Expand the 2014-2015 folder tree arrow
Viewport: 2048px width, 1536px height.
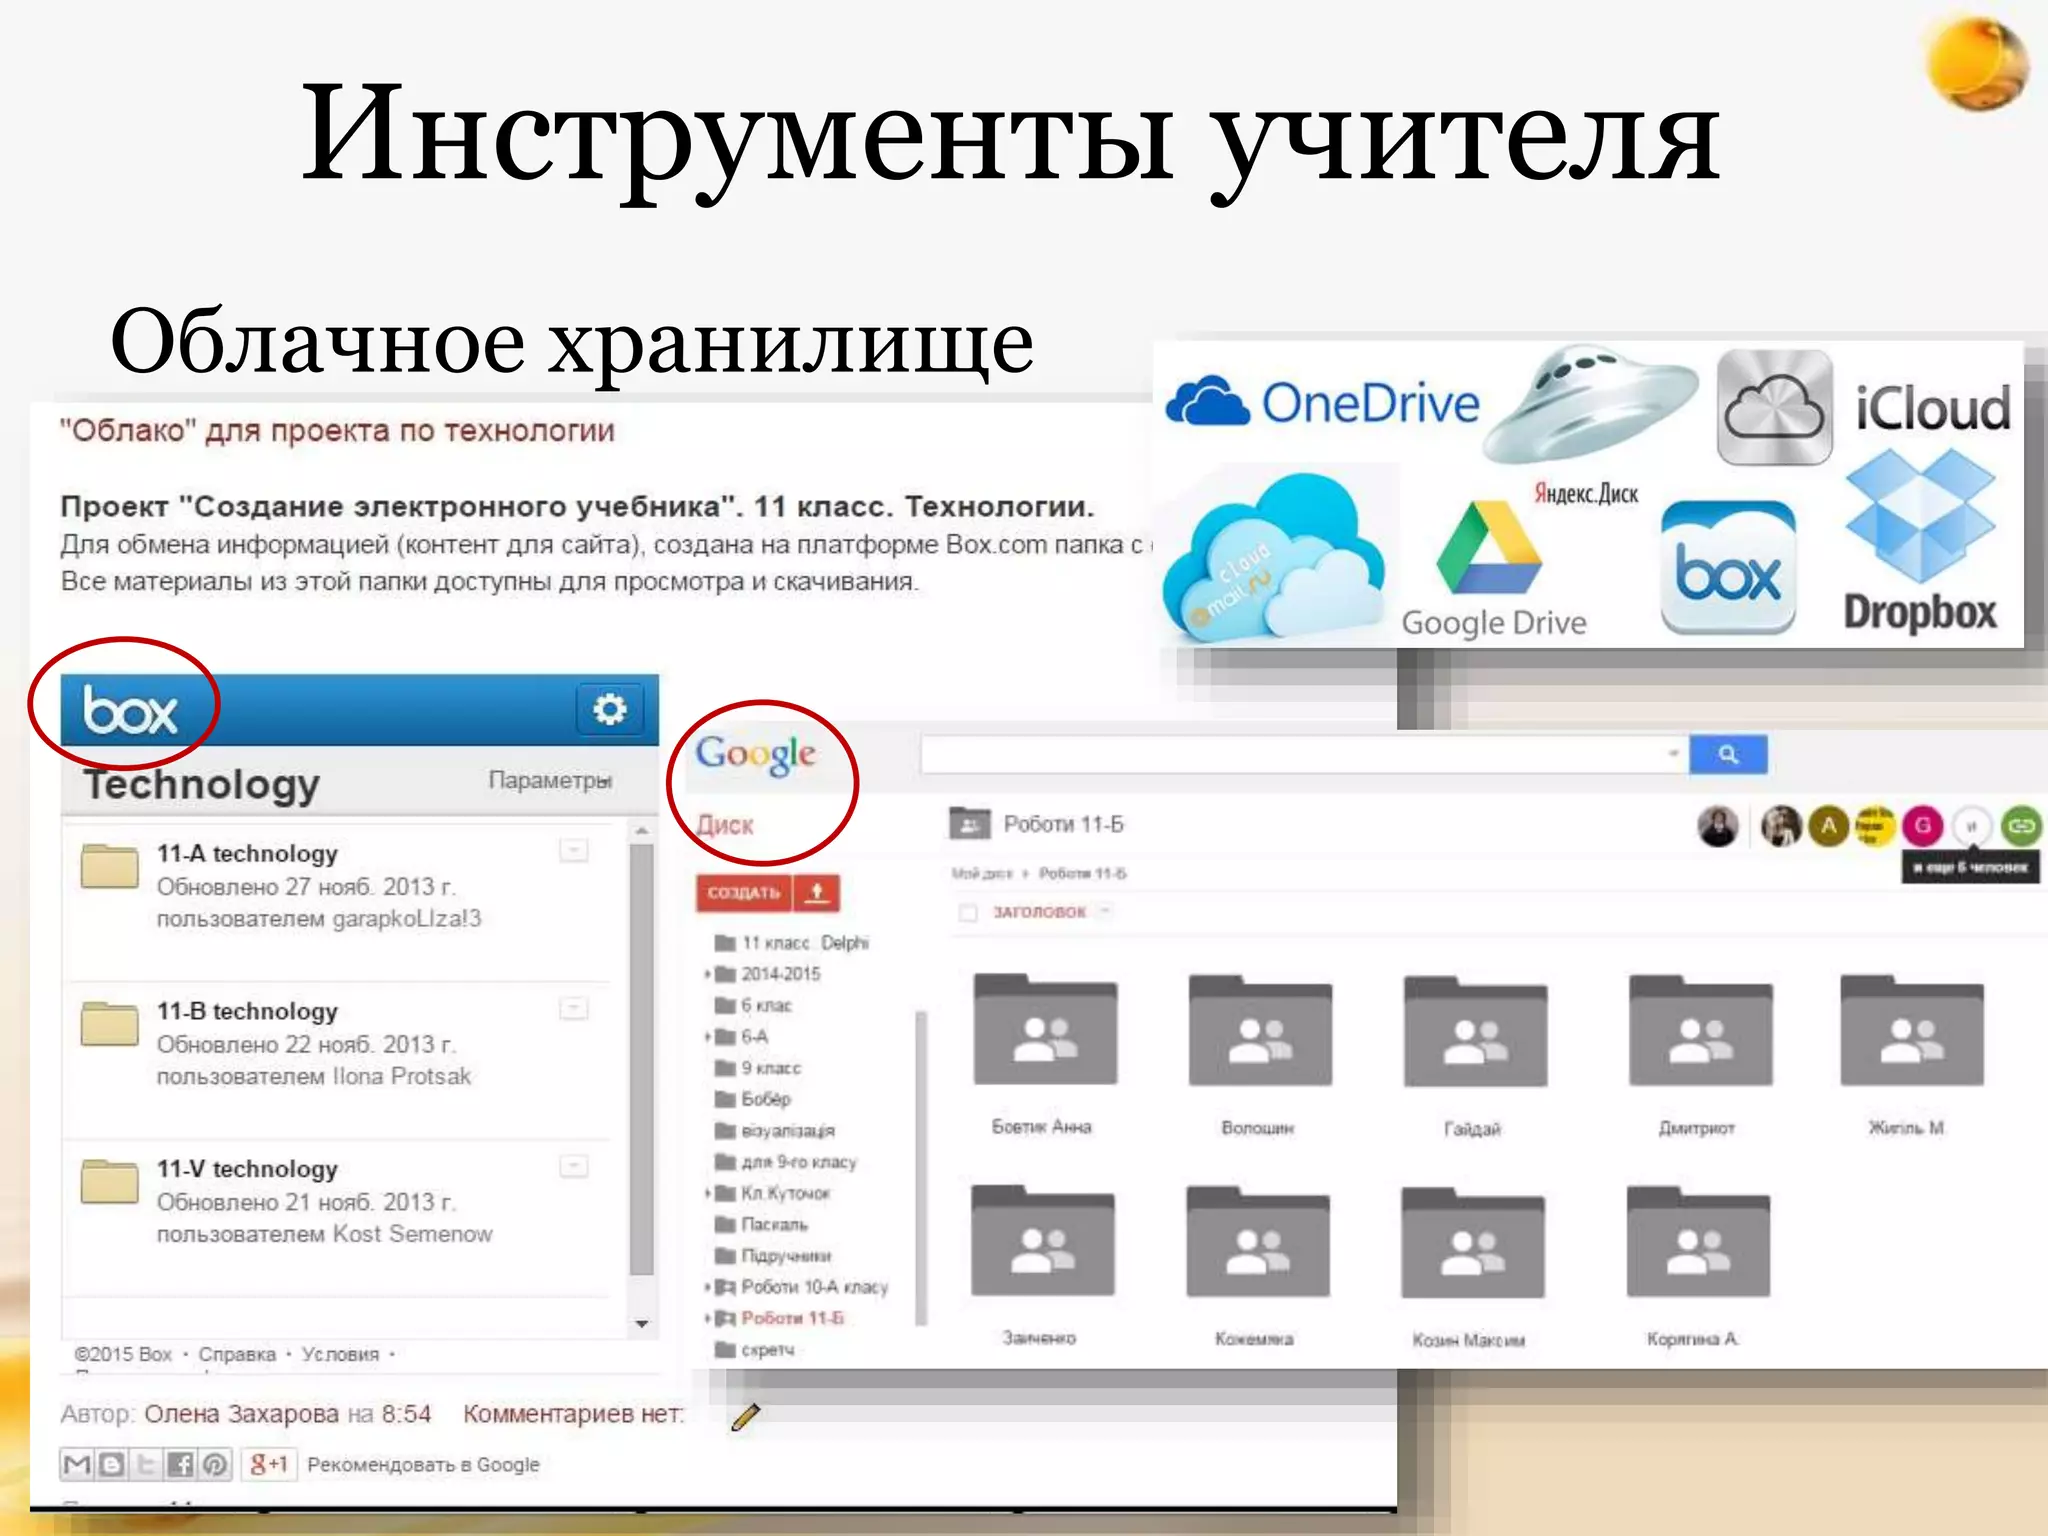[708, 974]
